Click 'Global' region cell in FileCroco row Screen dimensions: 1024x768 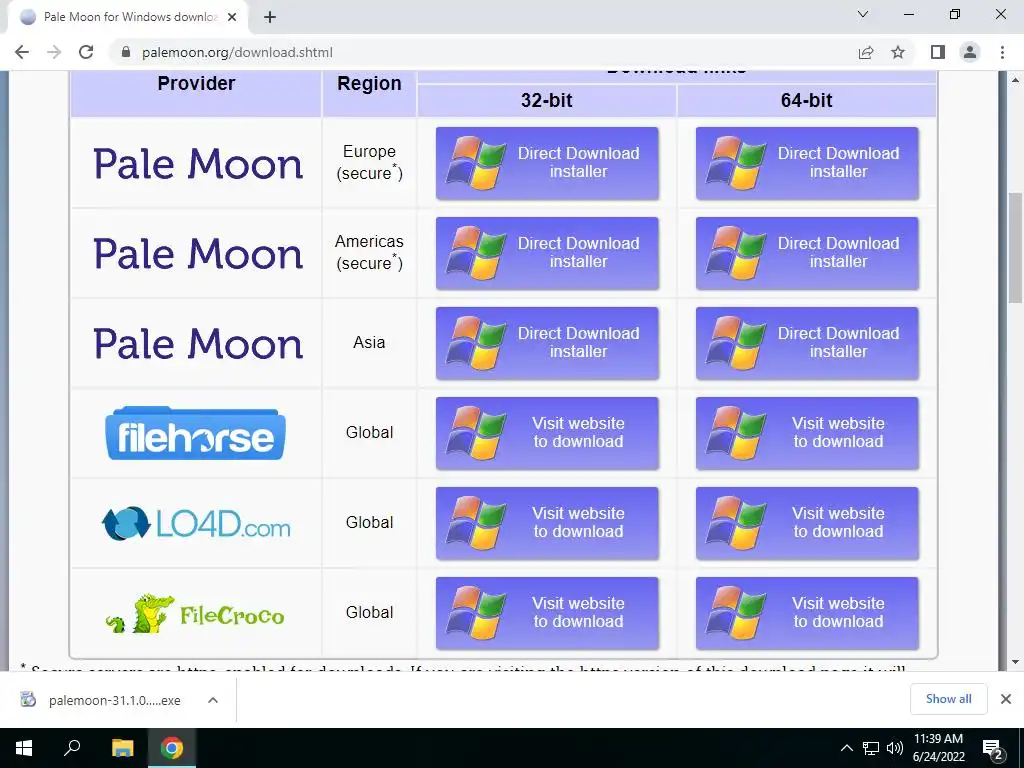[x=369, y=613]
